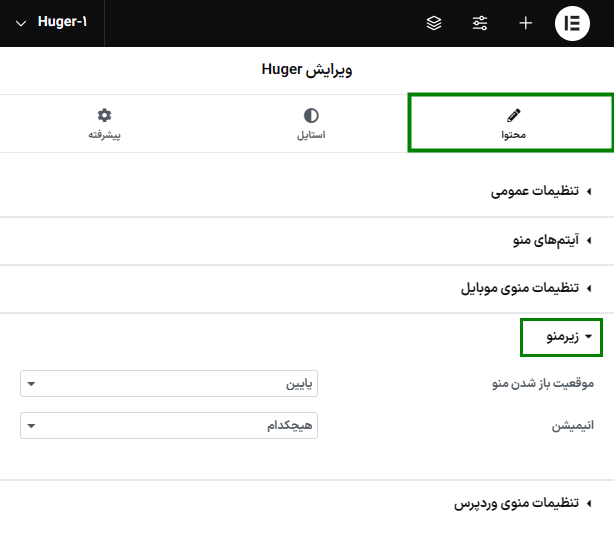This screenshot has width=614, height=556.
Task: Expand the تنظیمات عمومی section
Action: click(307, 191)
